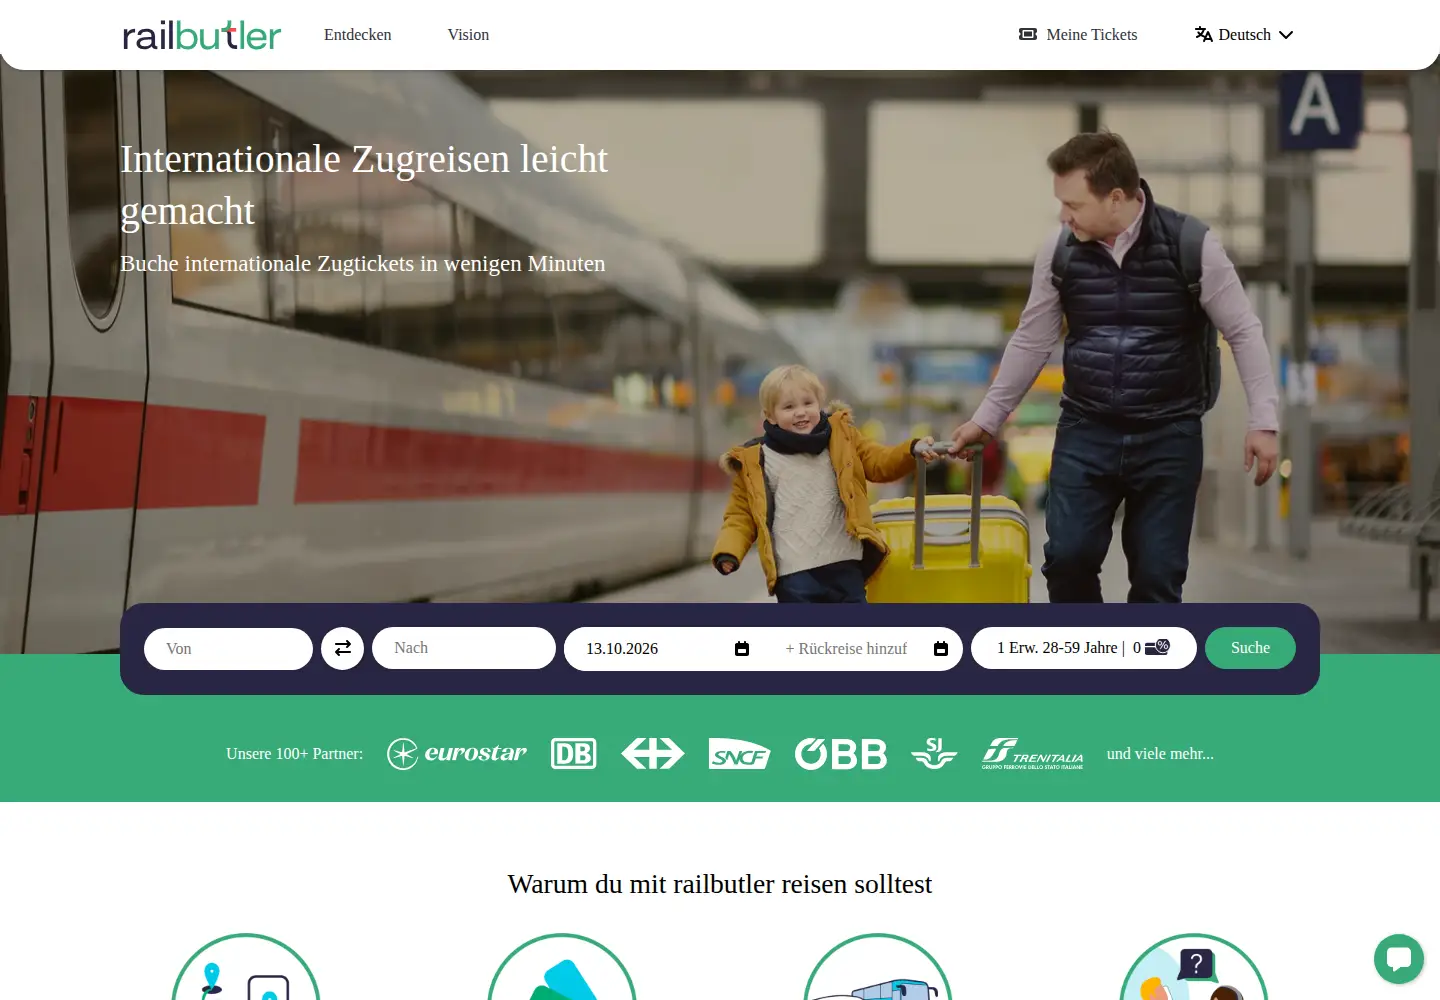Go to Meine Tickets
This screenshot has height=1000, width=1440.
[x=1078, y=35]
